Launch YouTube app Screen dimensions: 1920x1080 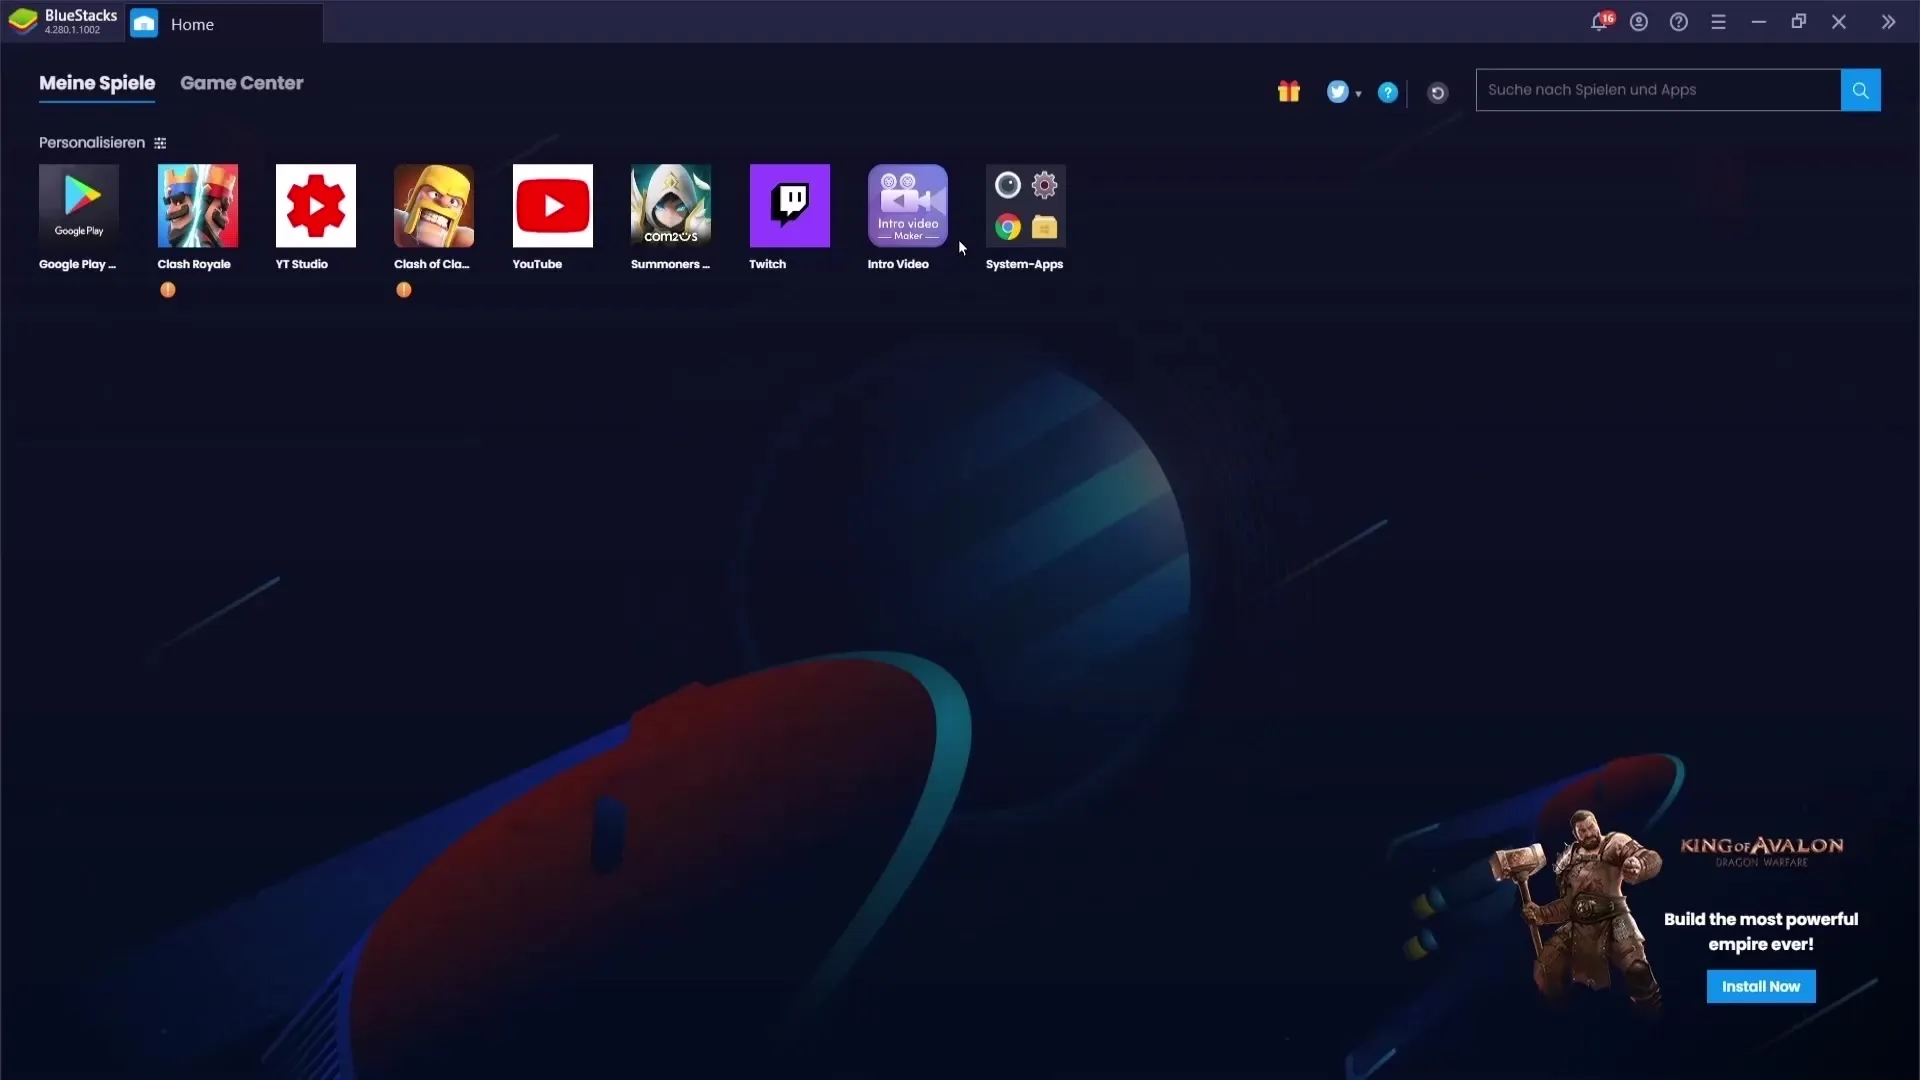point(553,206)
